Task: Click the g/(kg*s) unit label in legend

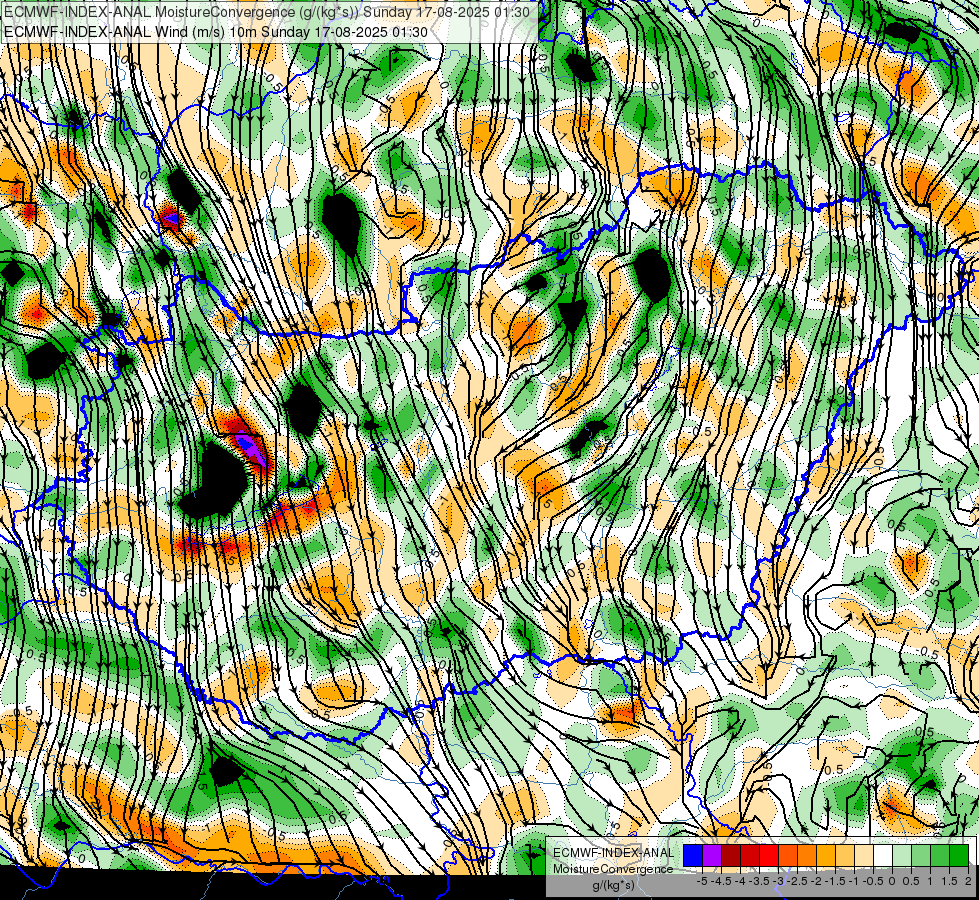Action: click(613, 886)
